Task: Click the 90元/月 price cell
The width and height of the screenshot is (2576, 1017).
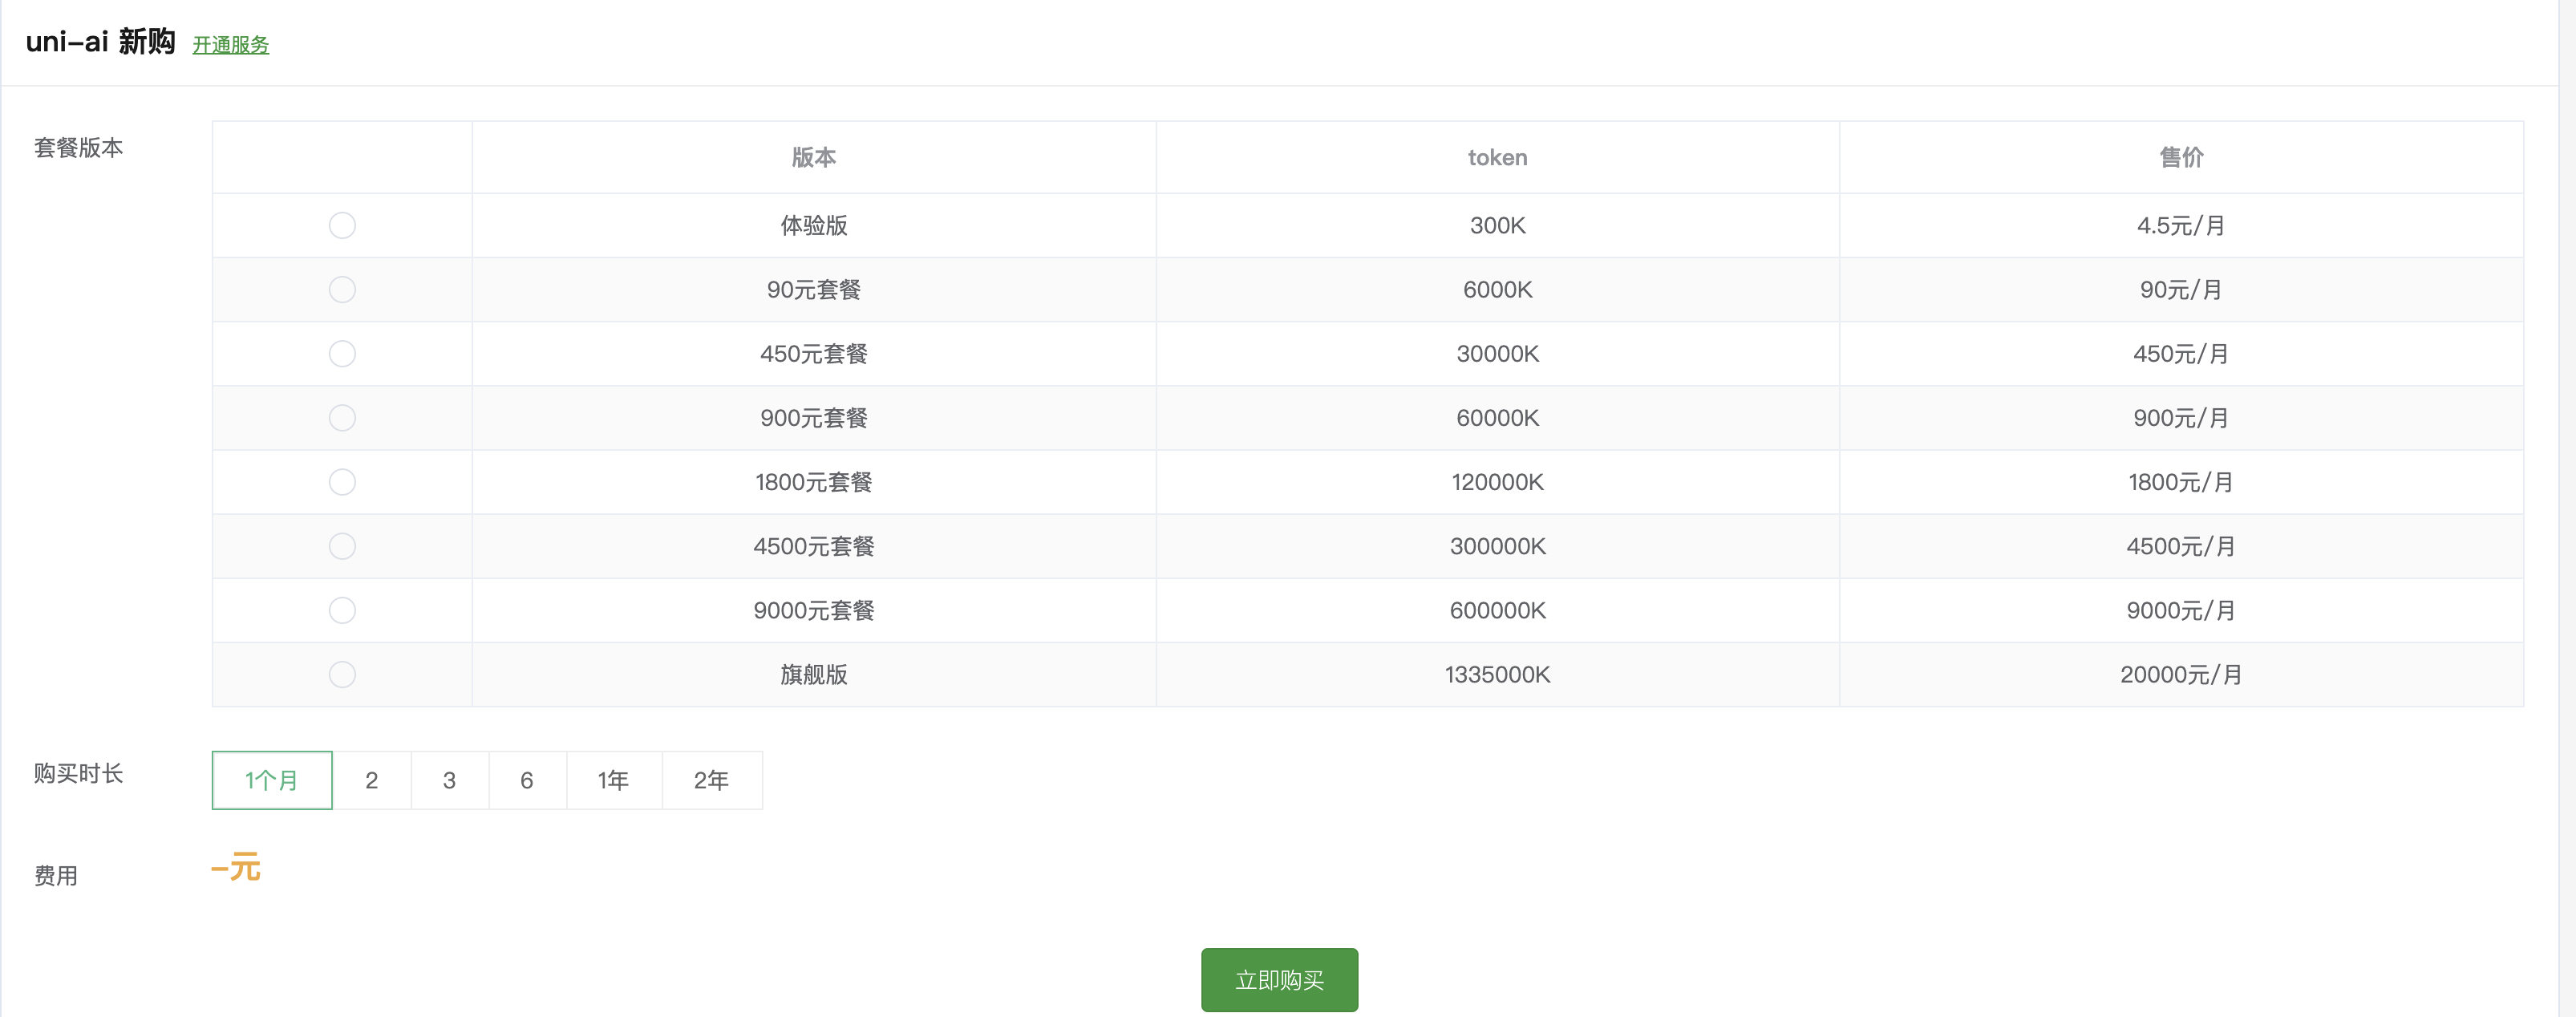Action: (x=2181, y=289)
